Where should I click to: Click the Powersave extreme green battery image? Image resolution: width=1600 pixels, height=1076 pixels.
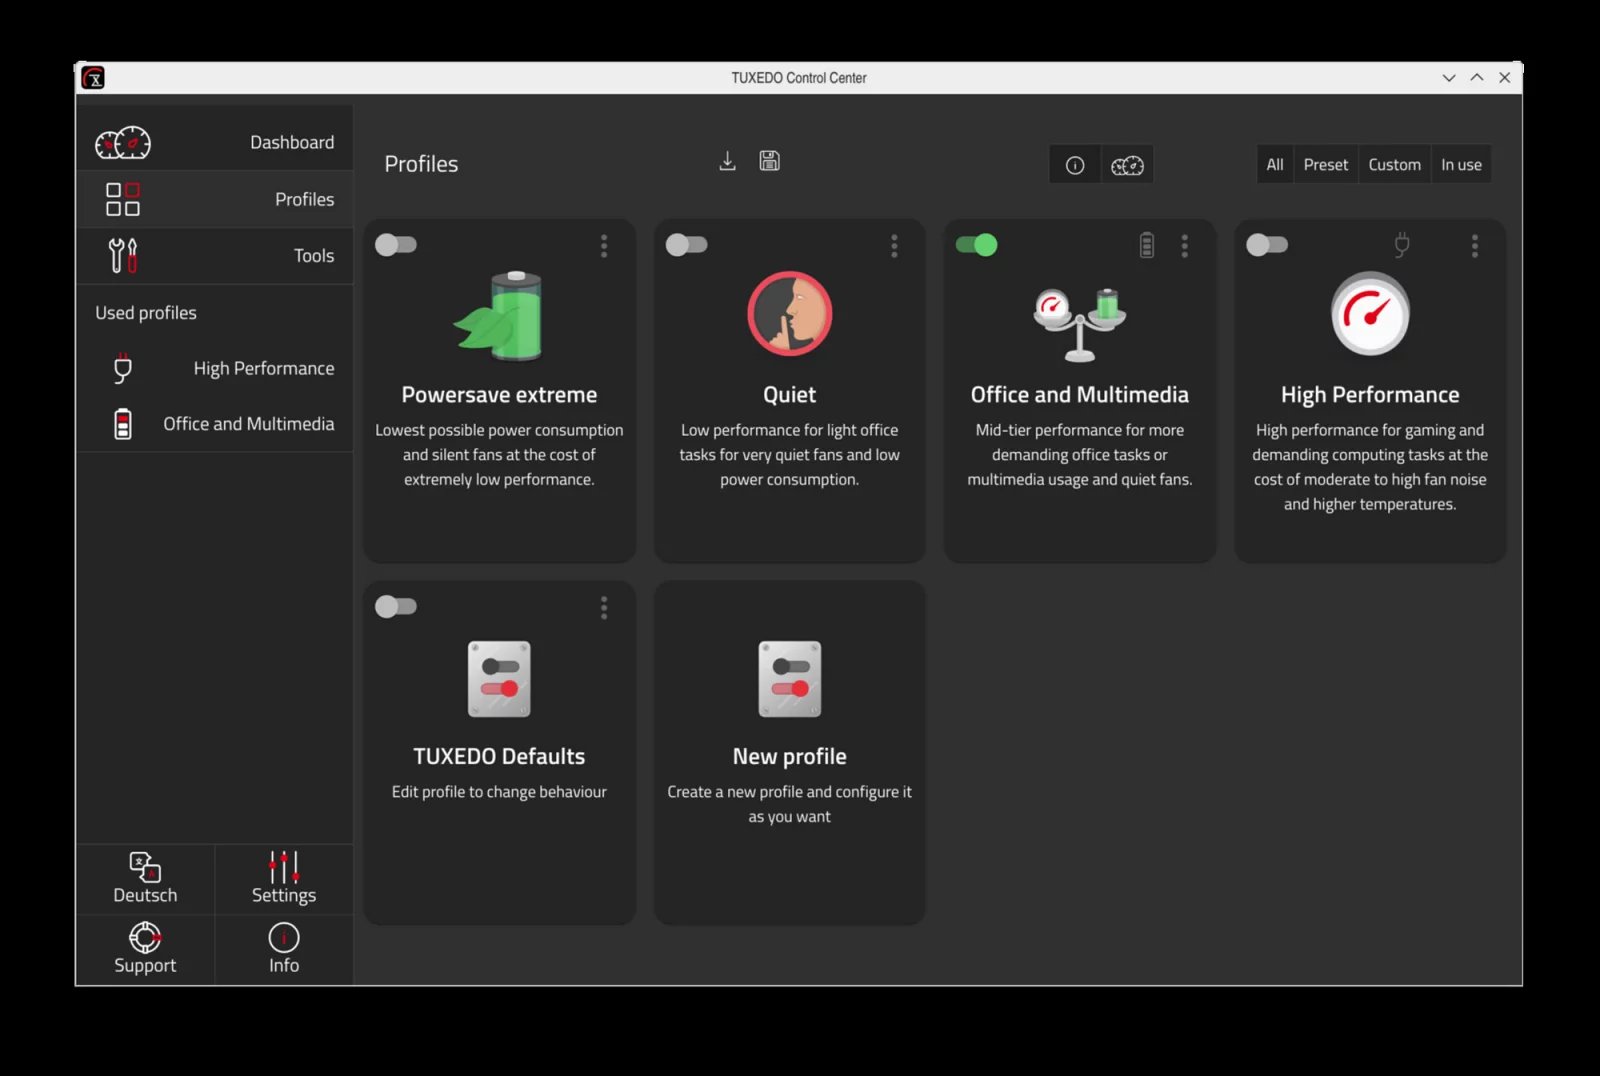(x=499, y=315)
